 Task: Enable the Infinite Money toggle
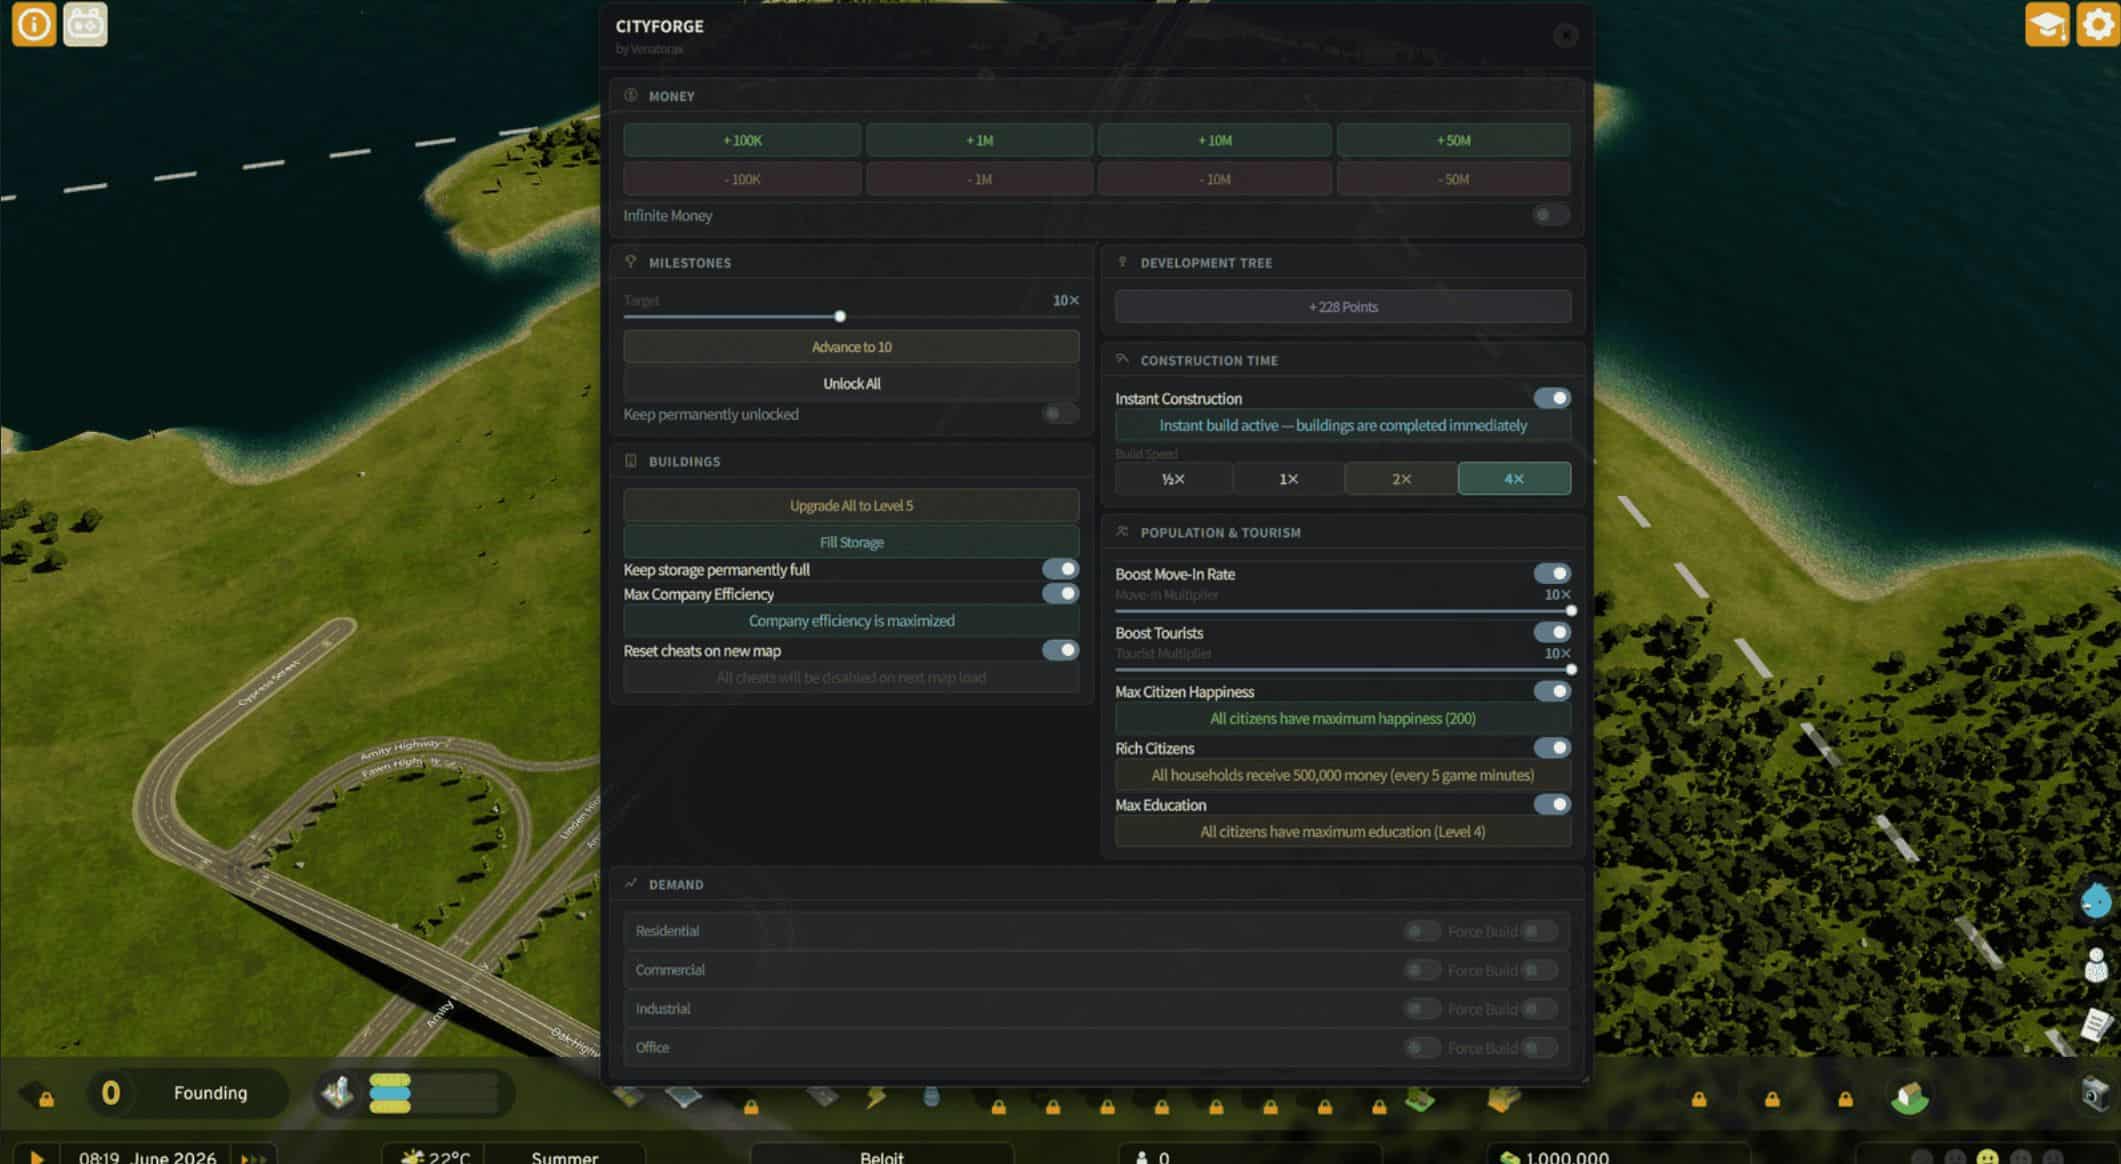point(1550,215)
